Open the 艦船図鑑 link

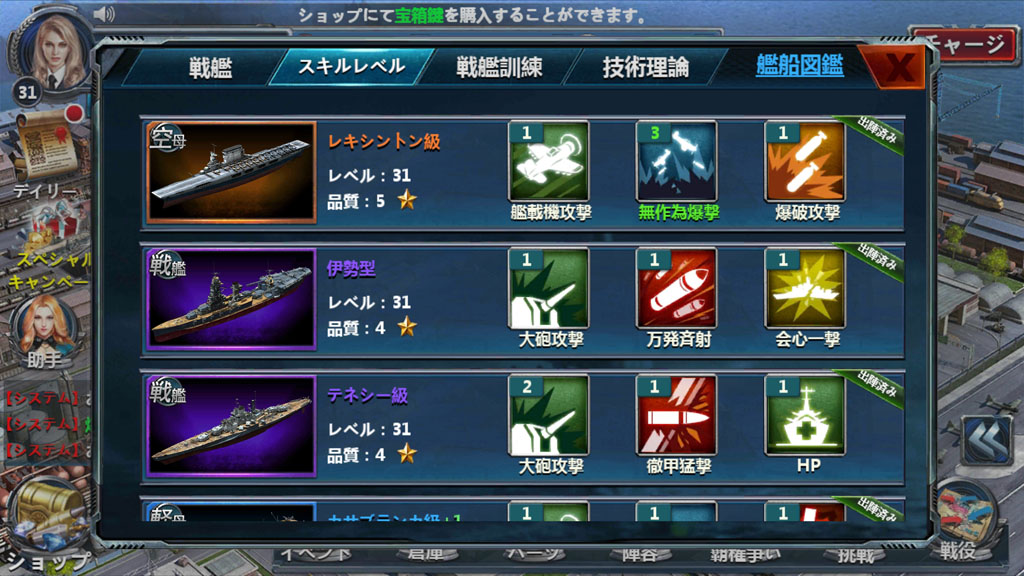799,65
